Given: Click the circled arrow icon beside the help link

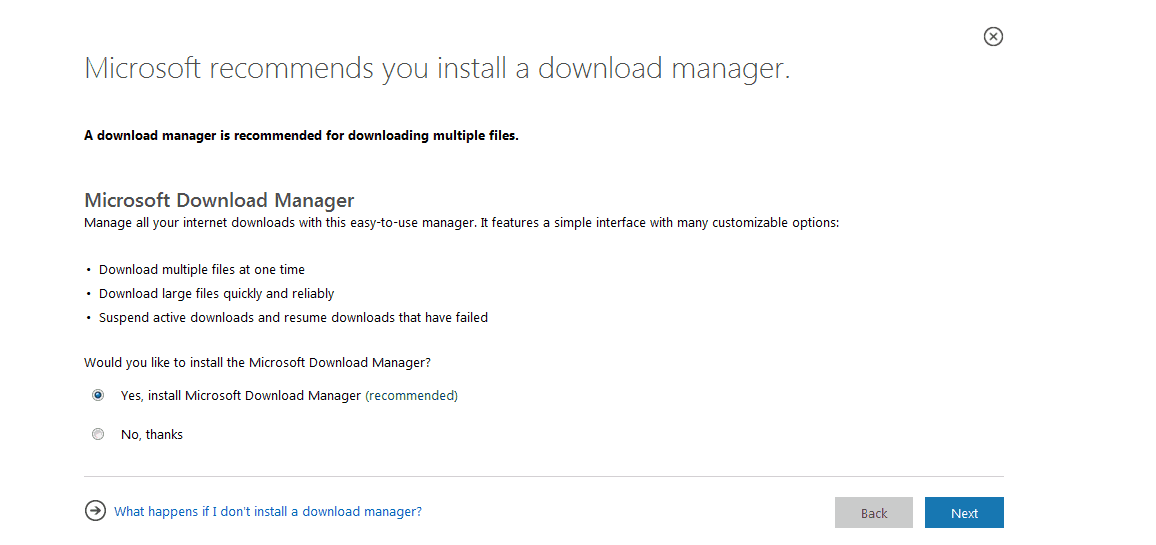Looking at the screenshot, I should point(95,510).
